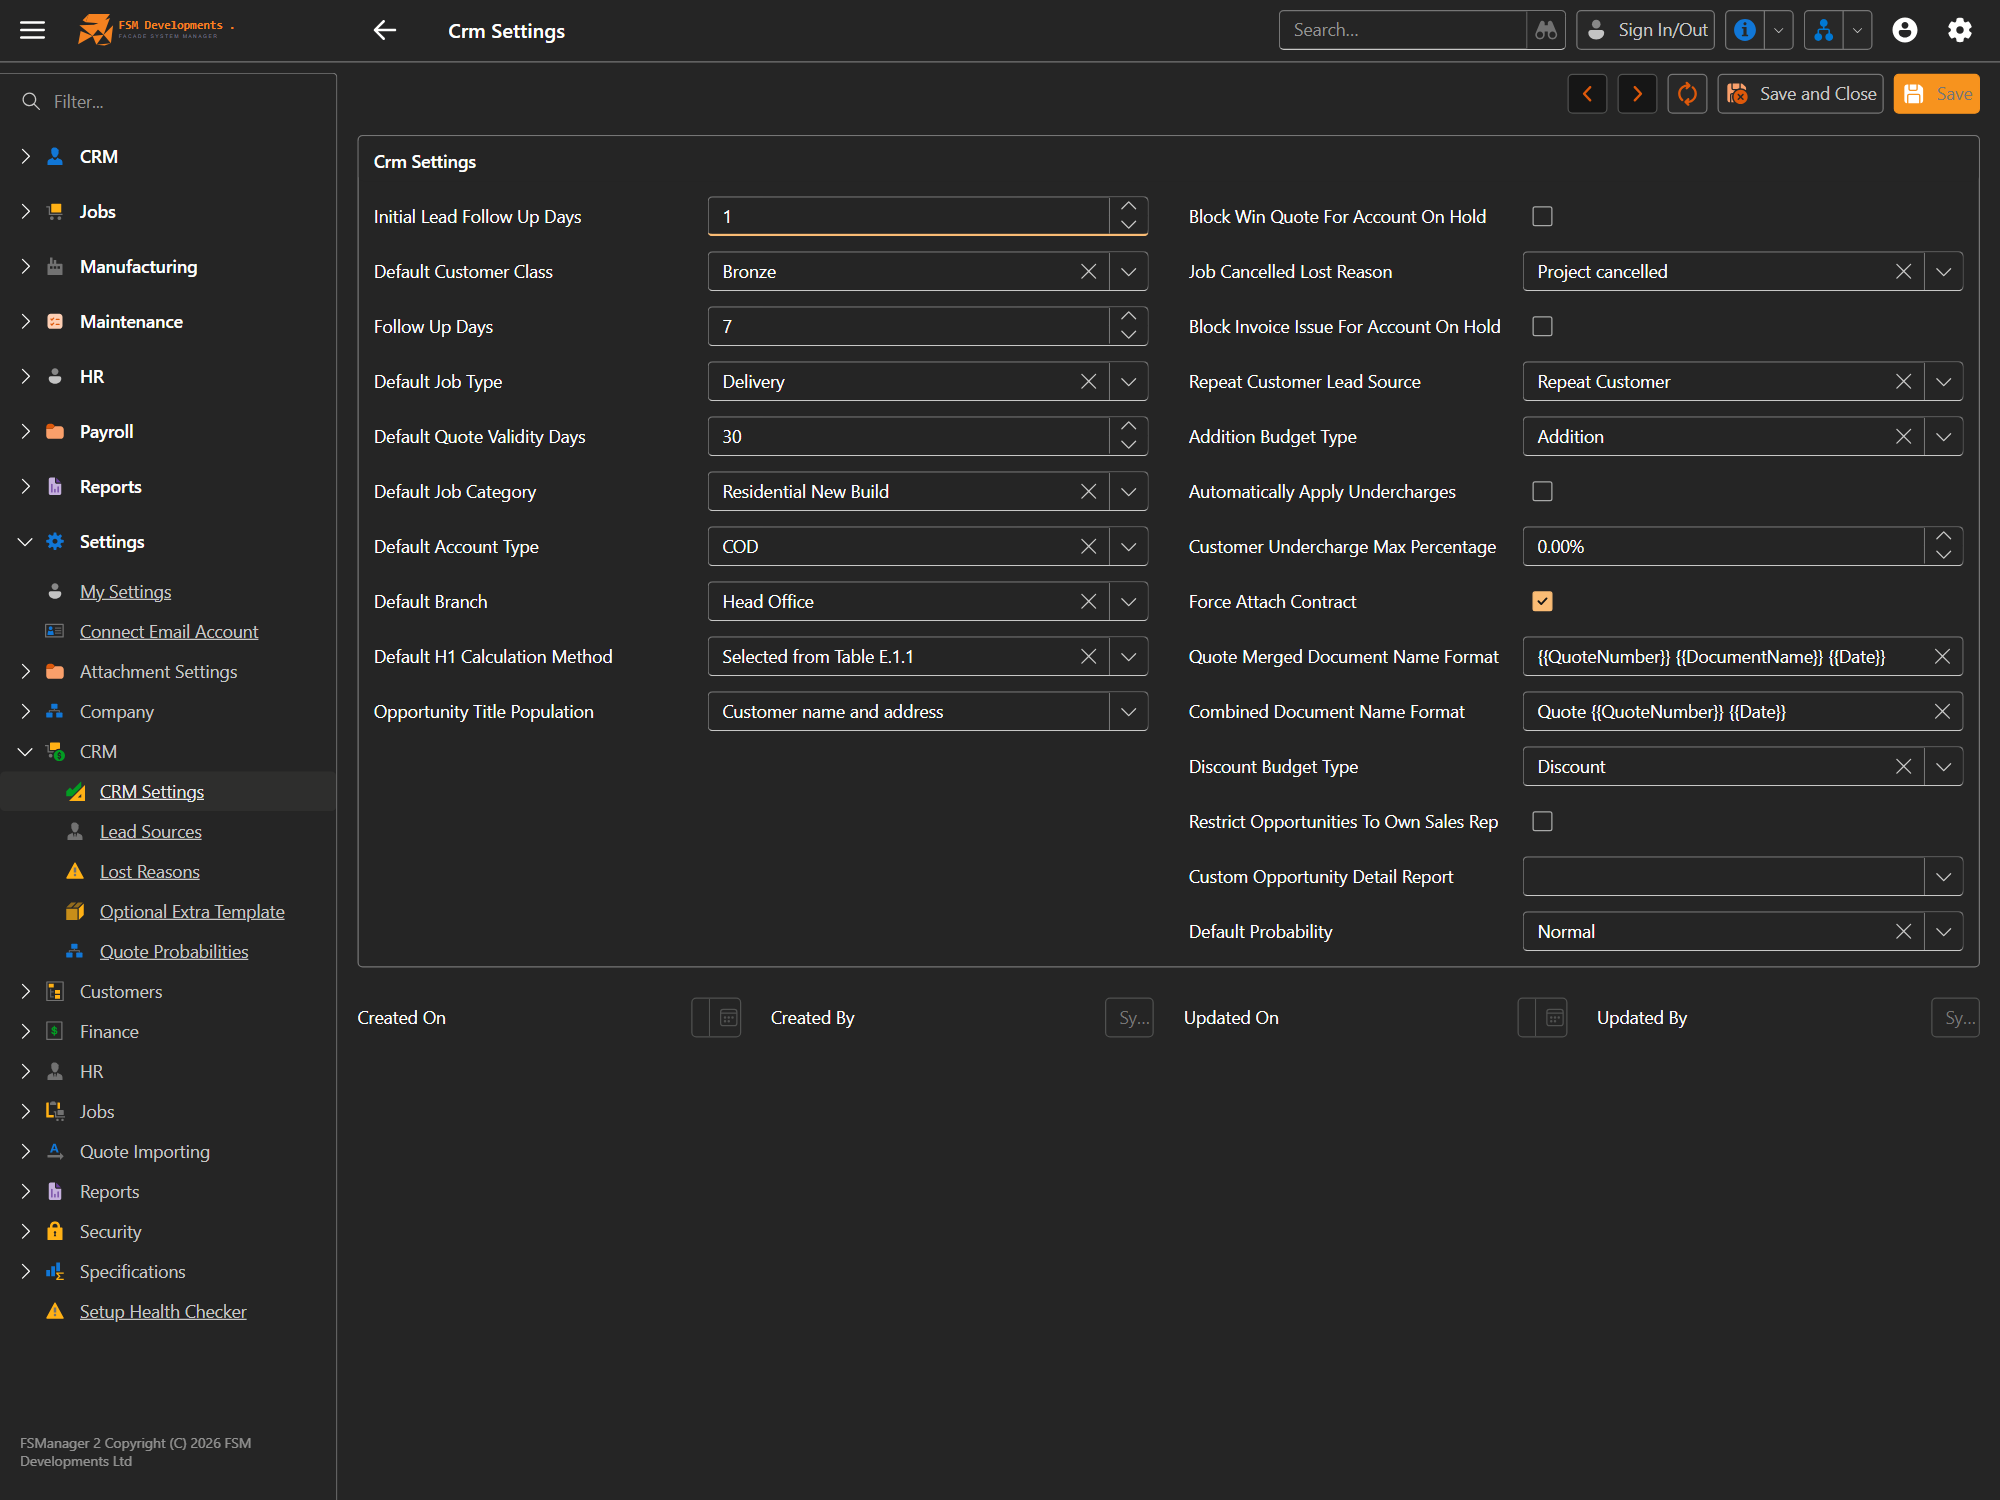Clear the Default Branch value
2000x1500 pixels.
[x=1089, y=601]
